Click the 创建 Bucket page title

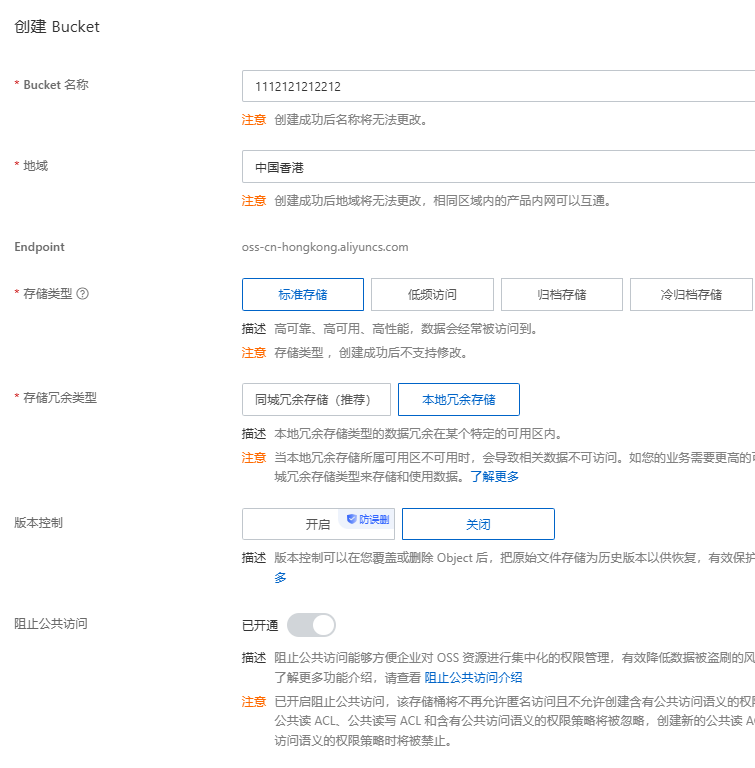coord(57,26)
